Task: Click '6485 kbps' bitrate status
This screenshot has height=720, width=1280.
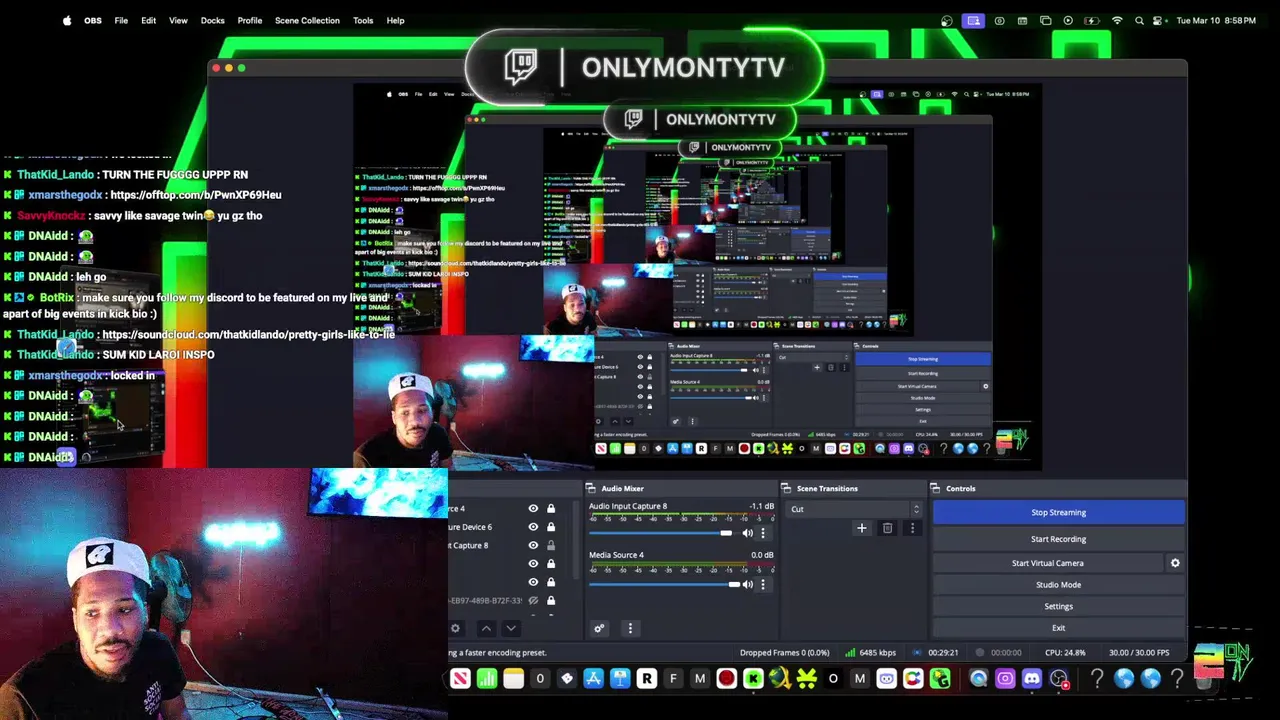Action: 877,653
